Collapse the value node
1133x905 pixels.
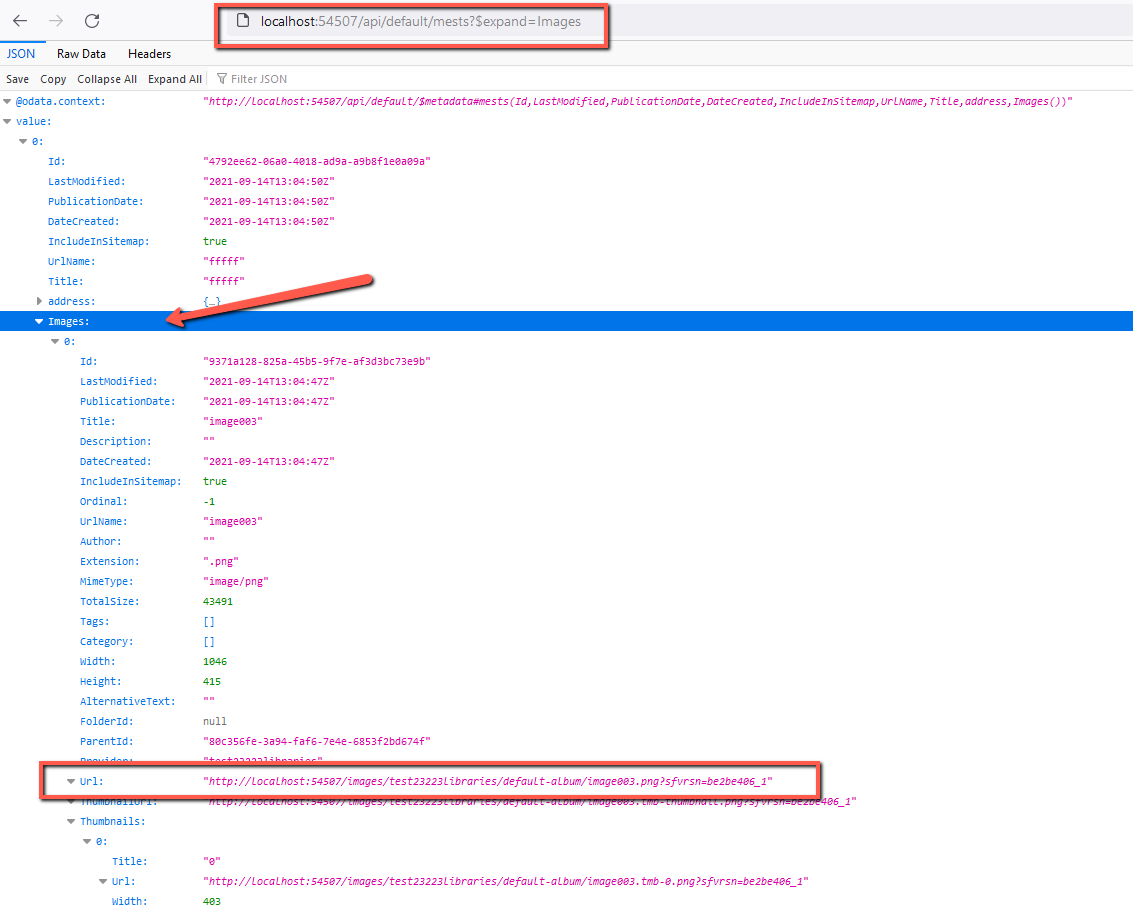7,121
